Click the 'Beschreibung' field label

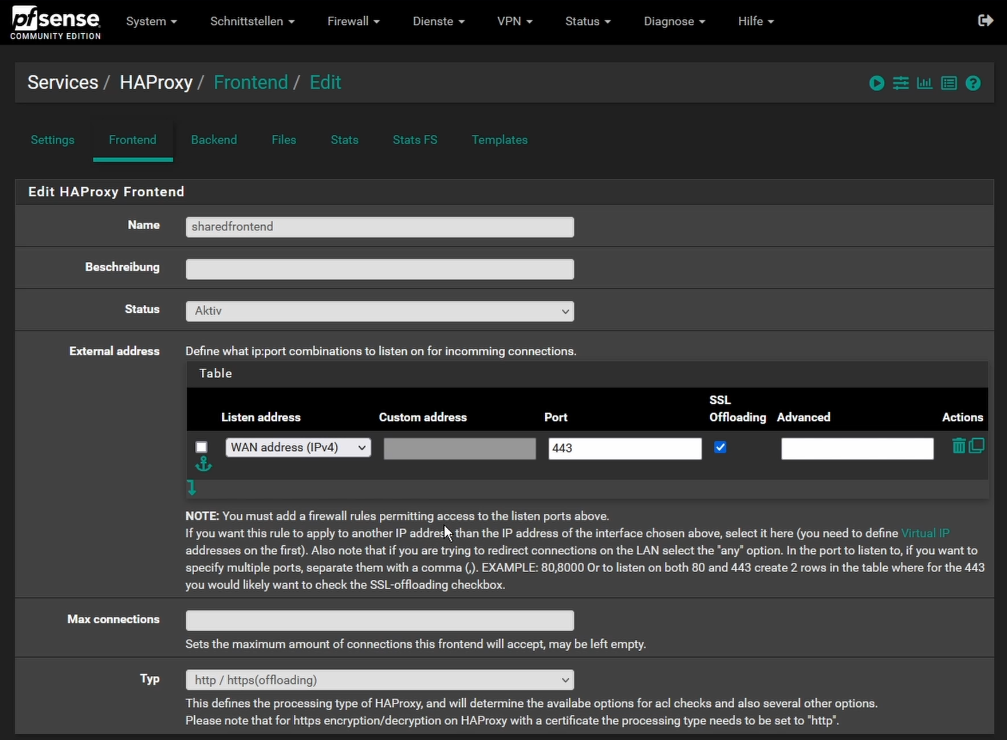point(122,267)
